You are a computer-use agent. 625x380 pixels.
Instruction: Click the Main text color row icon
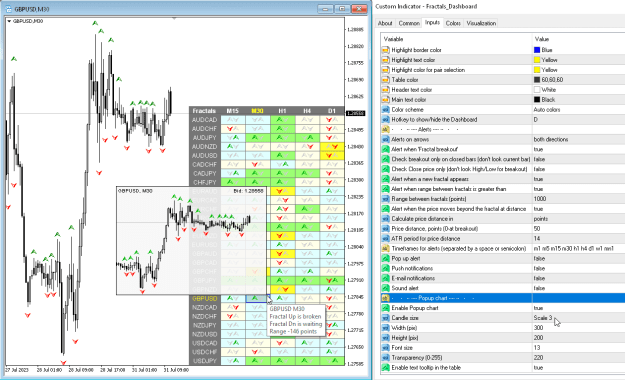385,100
